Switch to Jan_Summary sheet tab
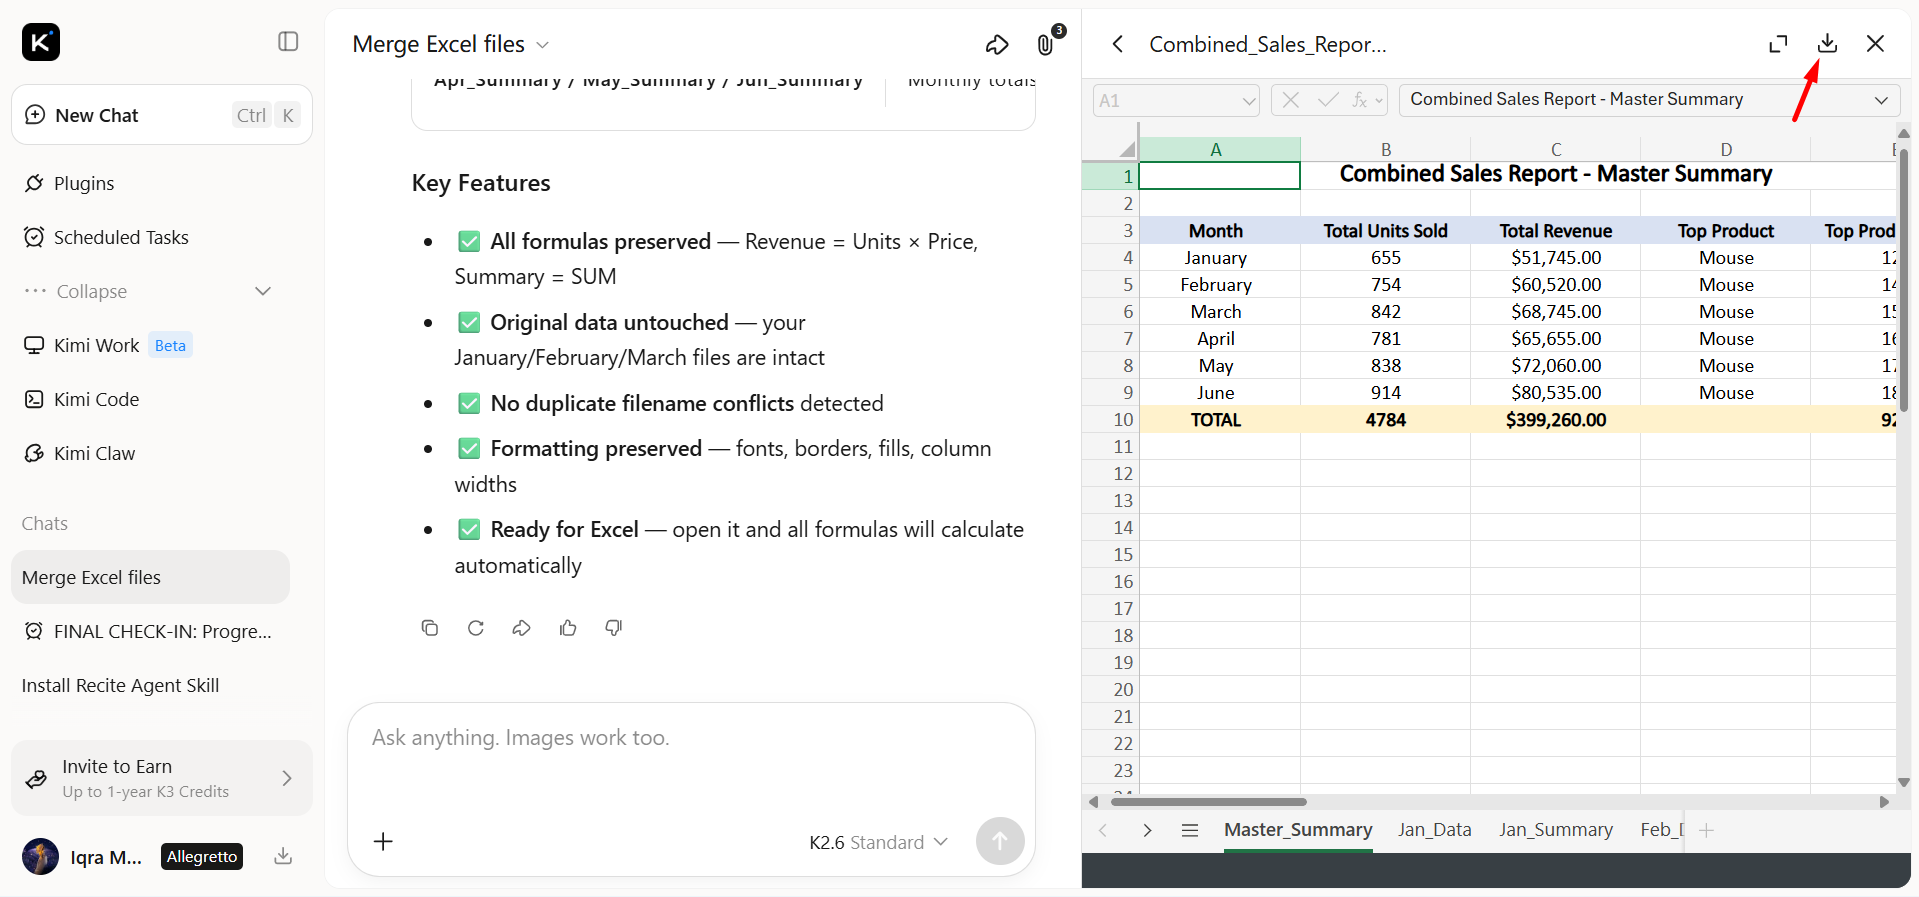This screenshot has height=897, width=1919. (x=1555, y=830)
